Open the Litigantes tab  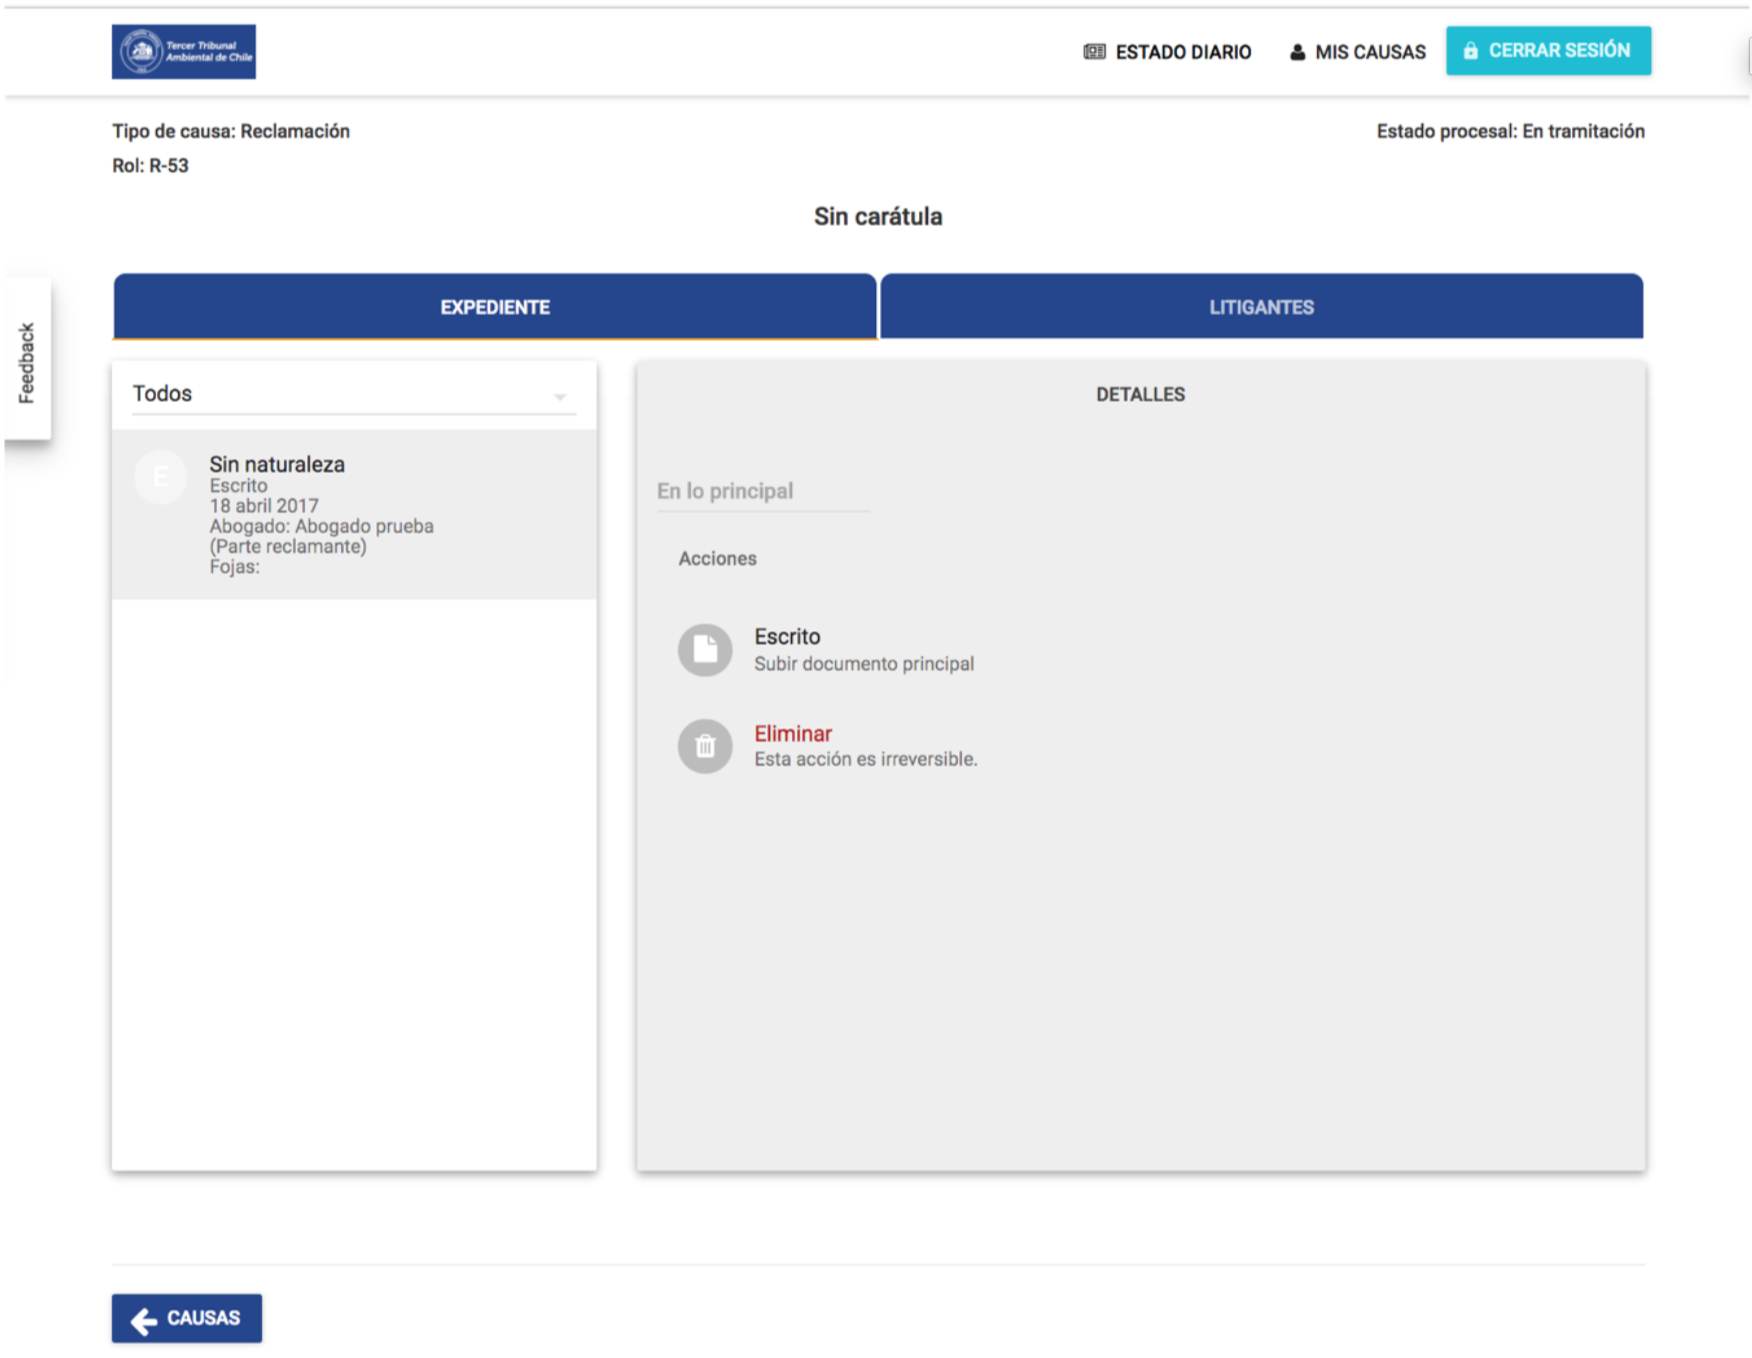[1261, 307]
